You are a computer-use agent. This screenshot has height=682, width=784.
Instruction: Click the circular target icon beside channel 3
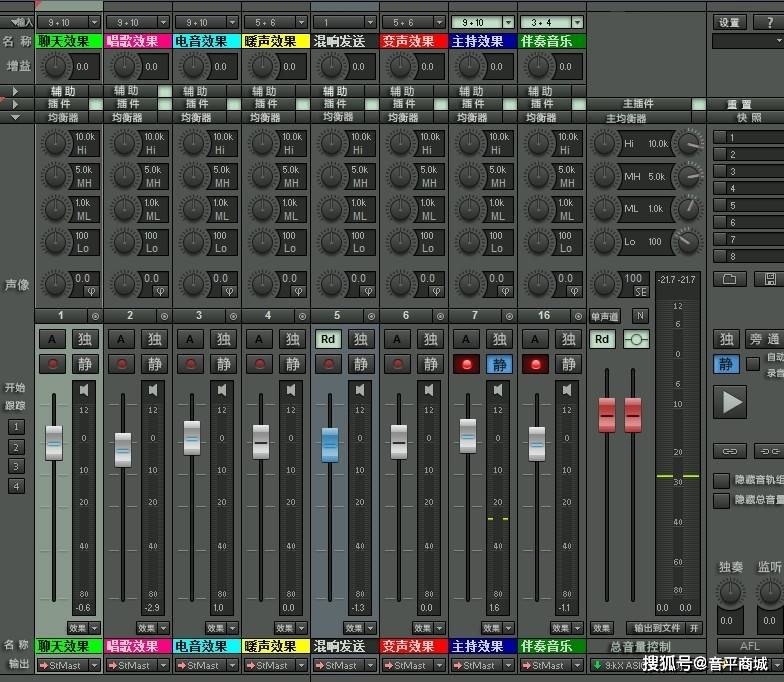pyautogui.click(x=233, y=316)
